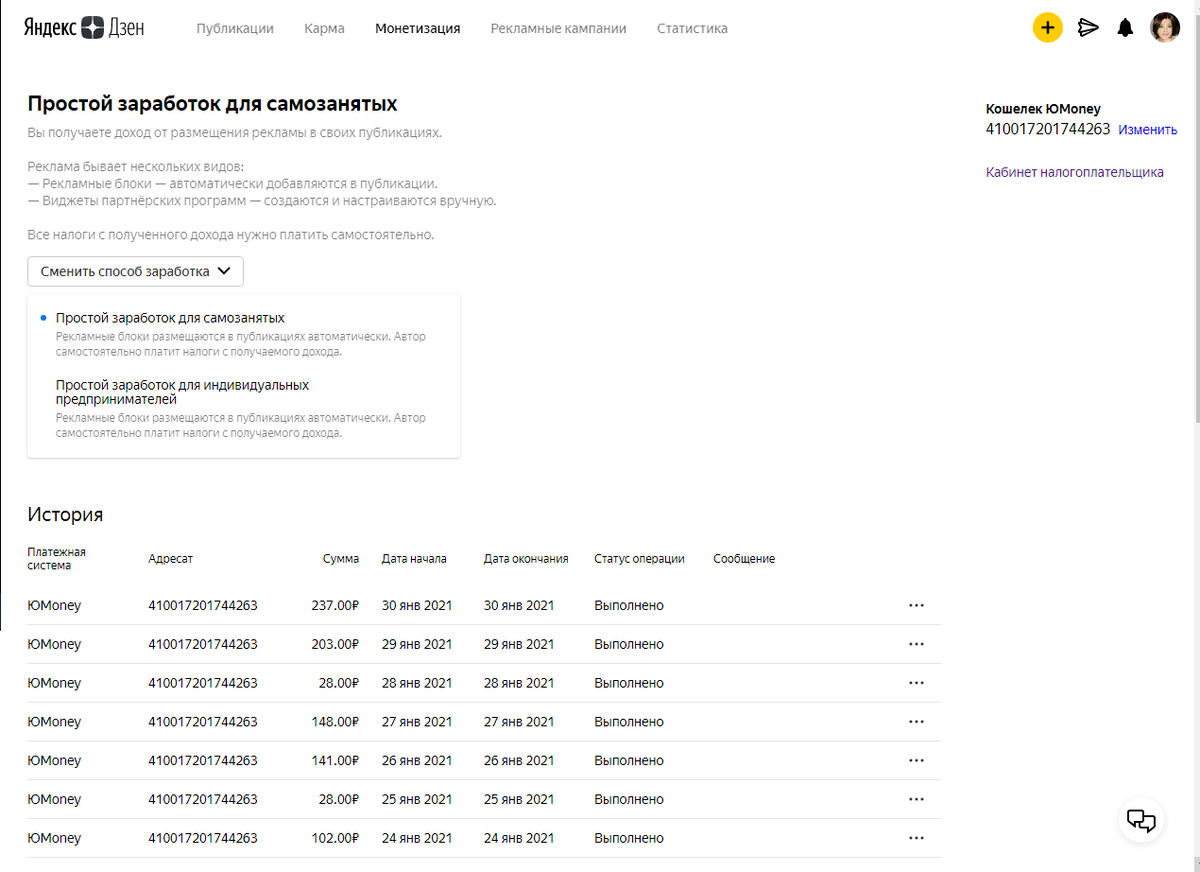This screenshot has width=1200, height=872.
Task: Open options for the 25 янв 2021 row
Action: click(916, 799)
